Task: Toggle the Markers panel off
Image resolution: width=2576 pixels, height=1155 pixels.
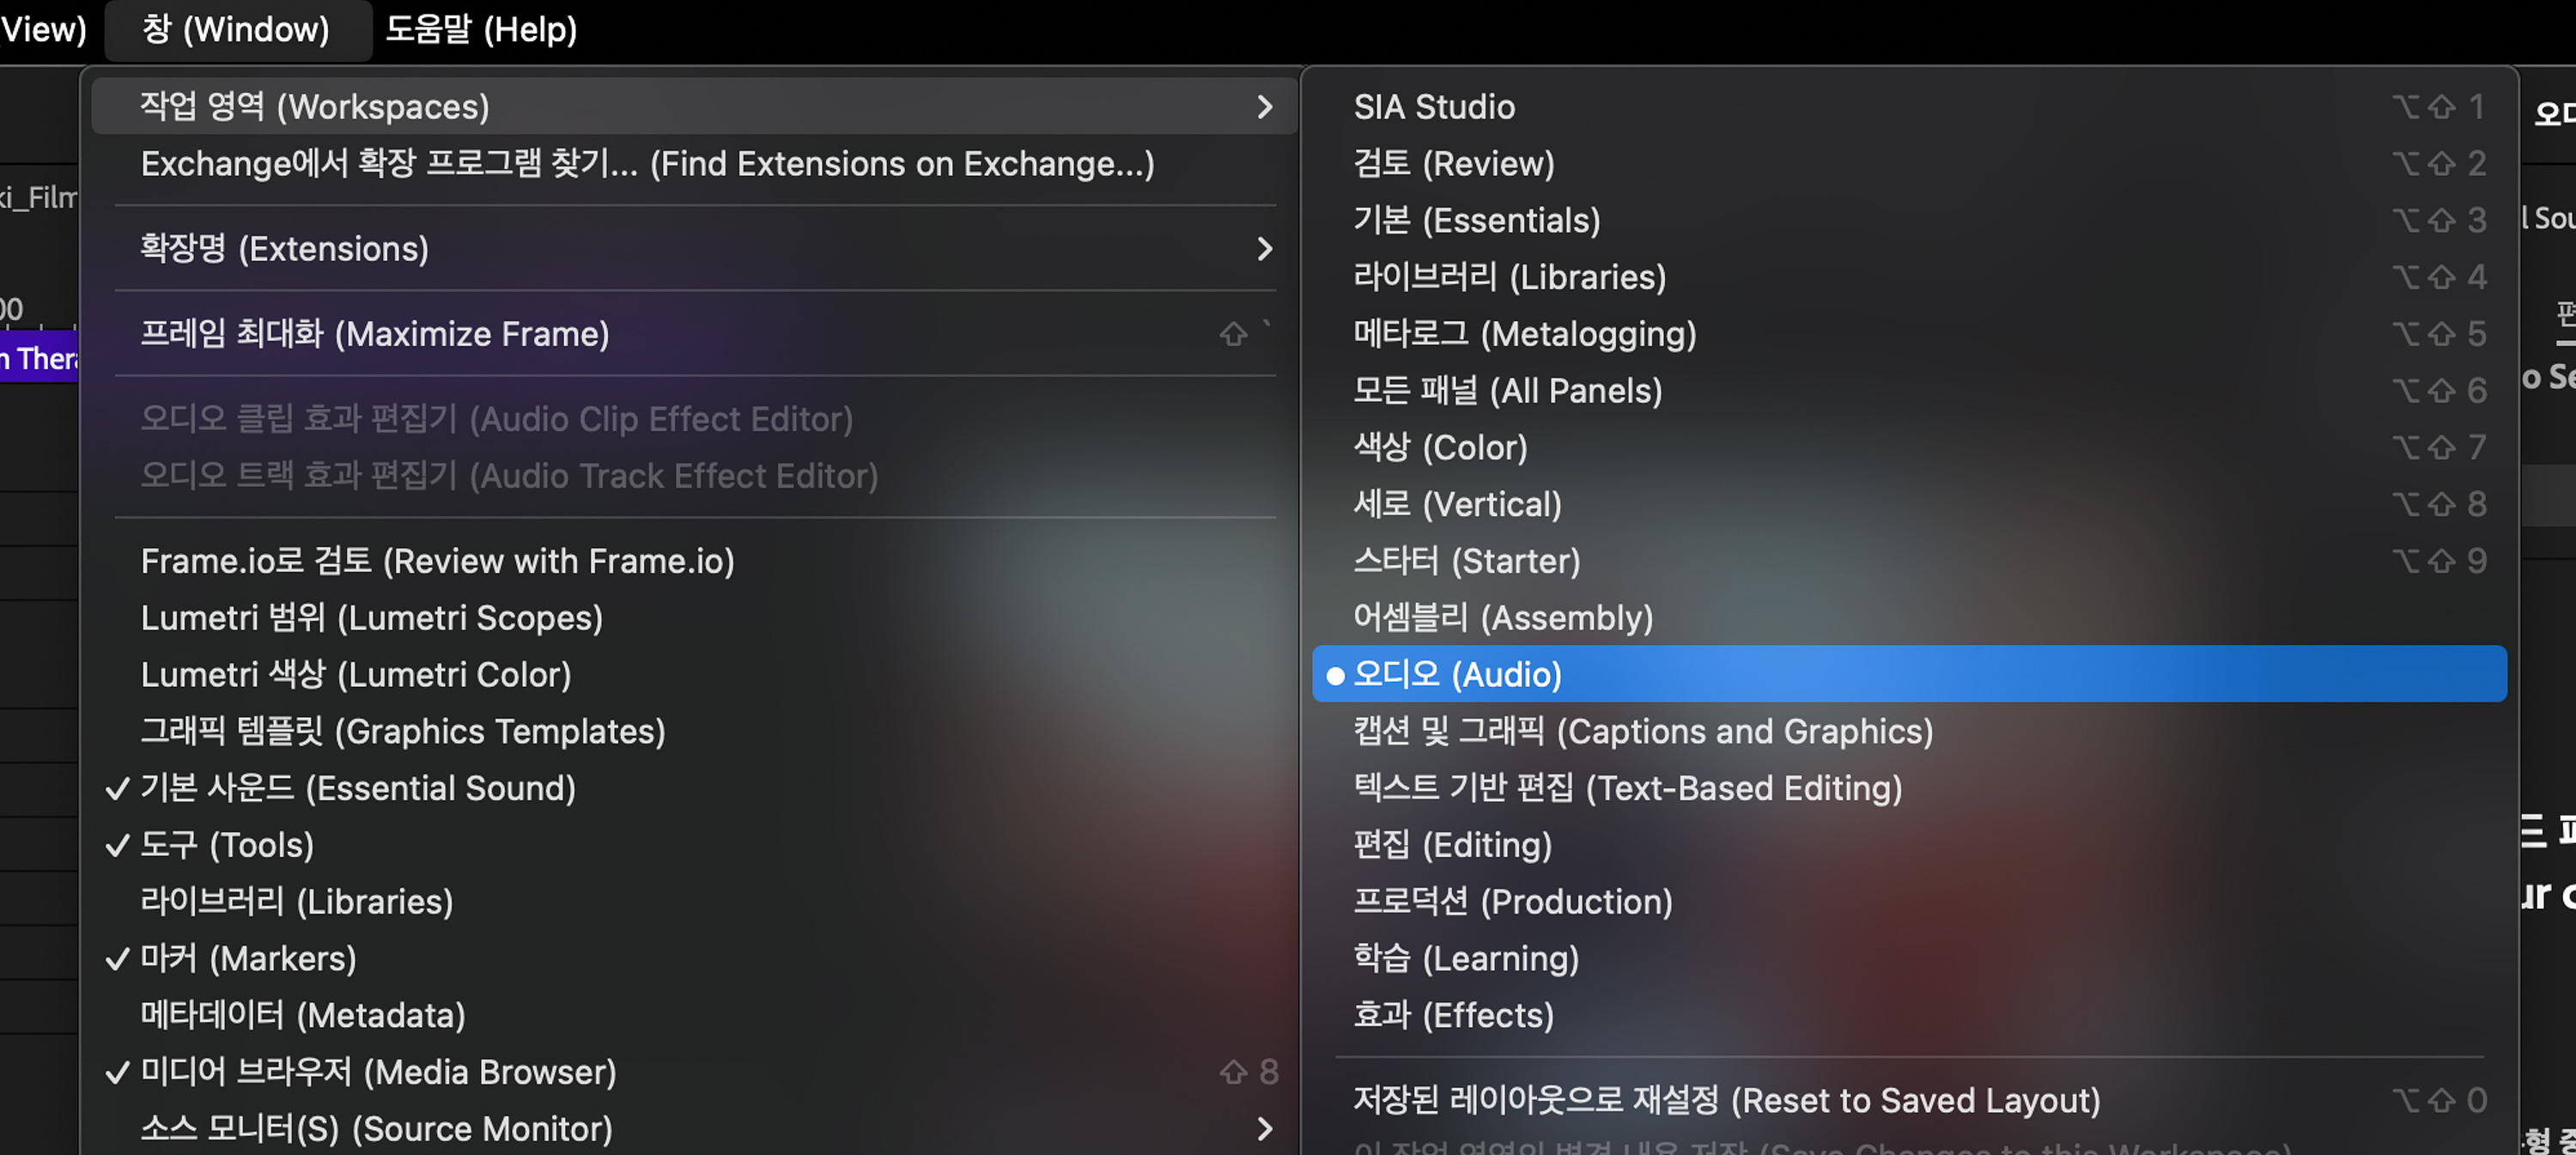Action: [x=247, y=958]
